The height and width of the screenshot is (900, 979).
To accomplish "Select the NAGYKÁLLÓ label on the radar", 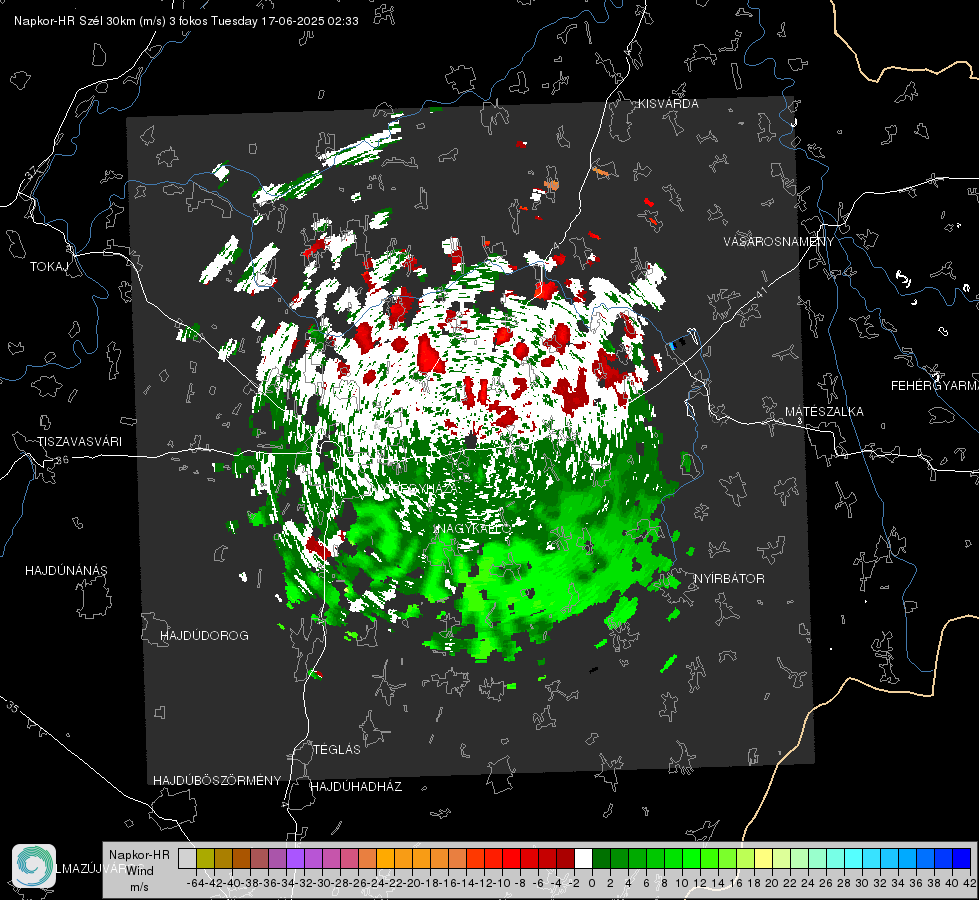I will click(475, 529).
